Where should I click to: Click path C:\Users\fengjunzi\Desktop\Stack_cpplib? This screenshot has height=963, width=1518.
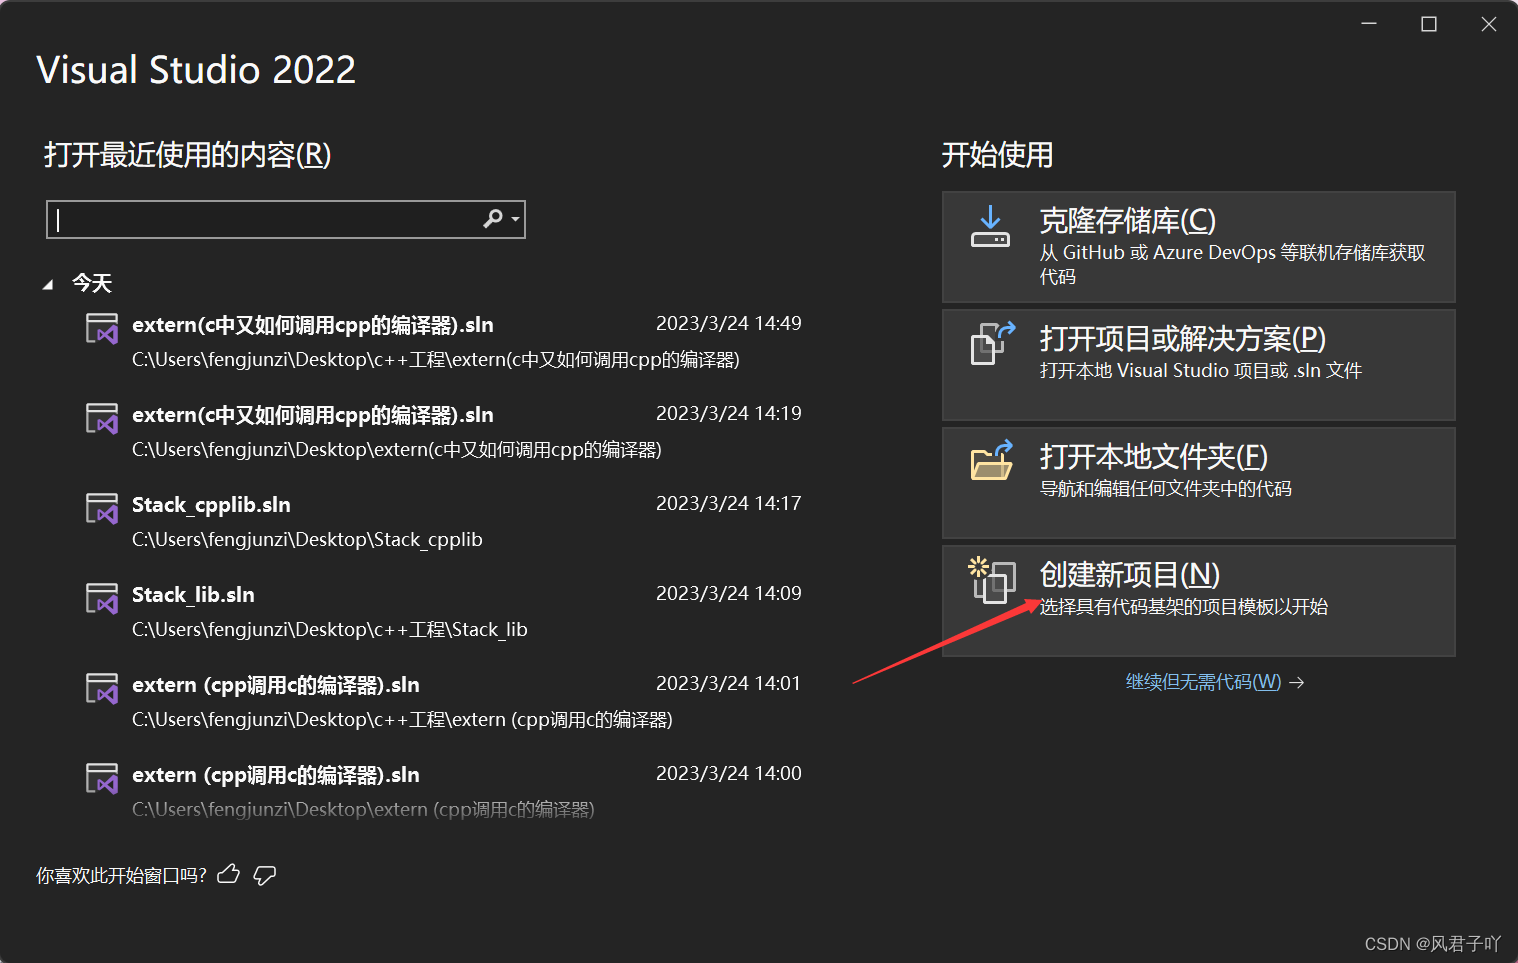tap(307, 540)
